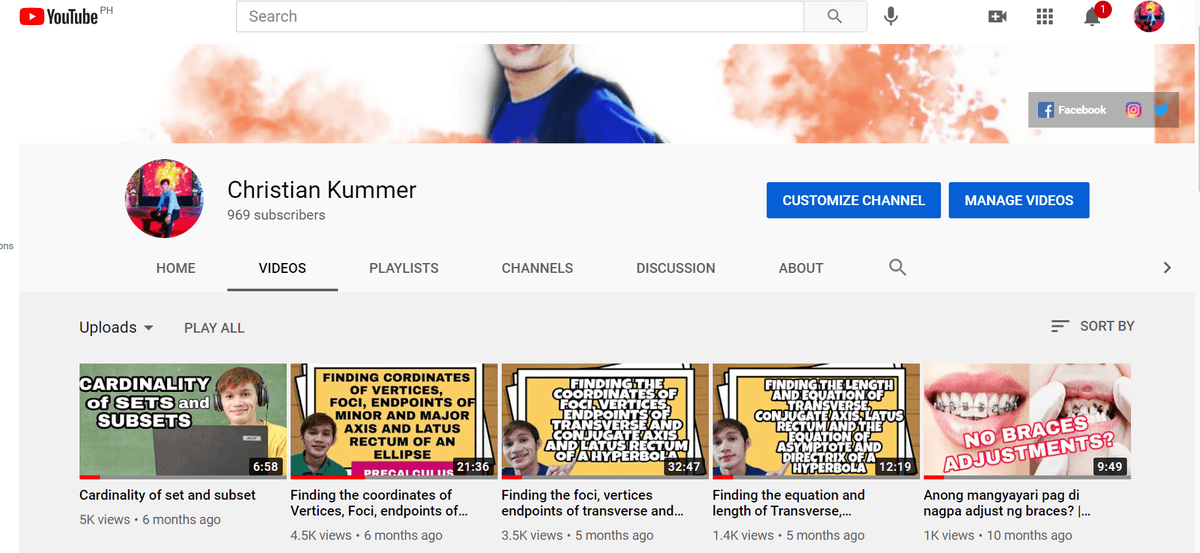The image size is (1200, 553).
Task: Click Play All uploads link
Action: [214, 328]
